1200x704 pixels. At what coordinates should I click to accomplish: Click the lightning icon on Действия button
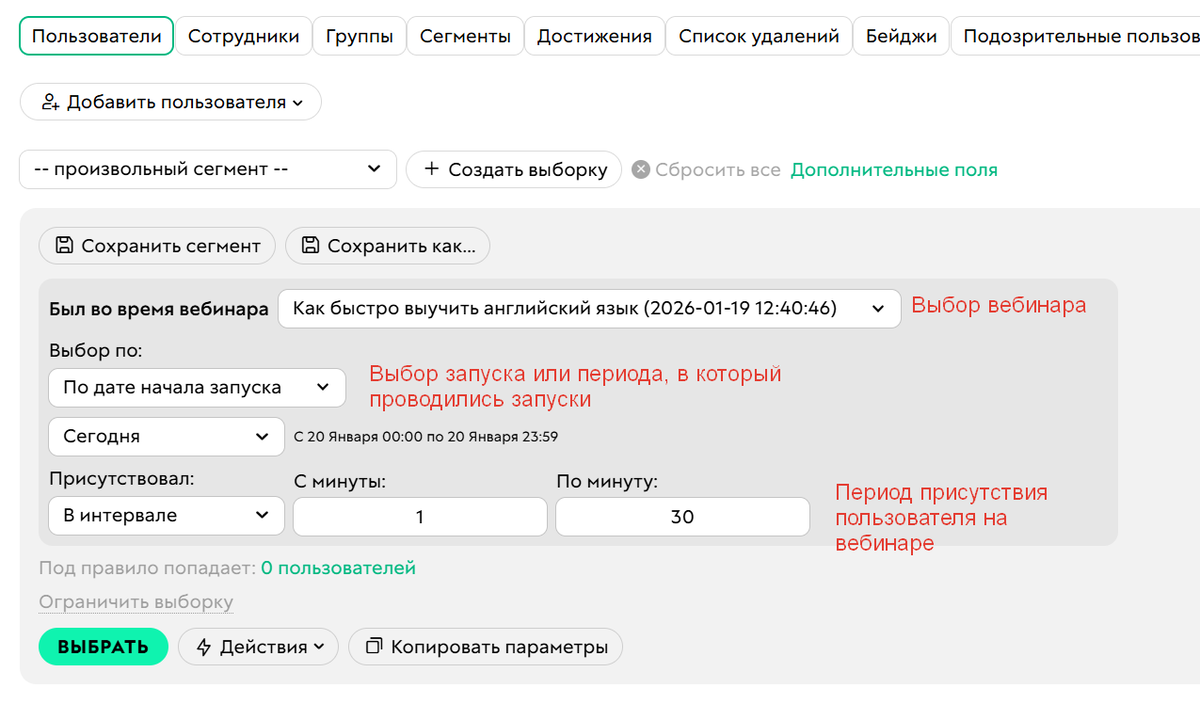(203, 646)
